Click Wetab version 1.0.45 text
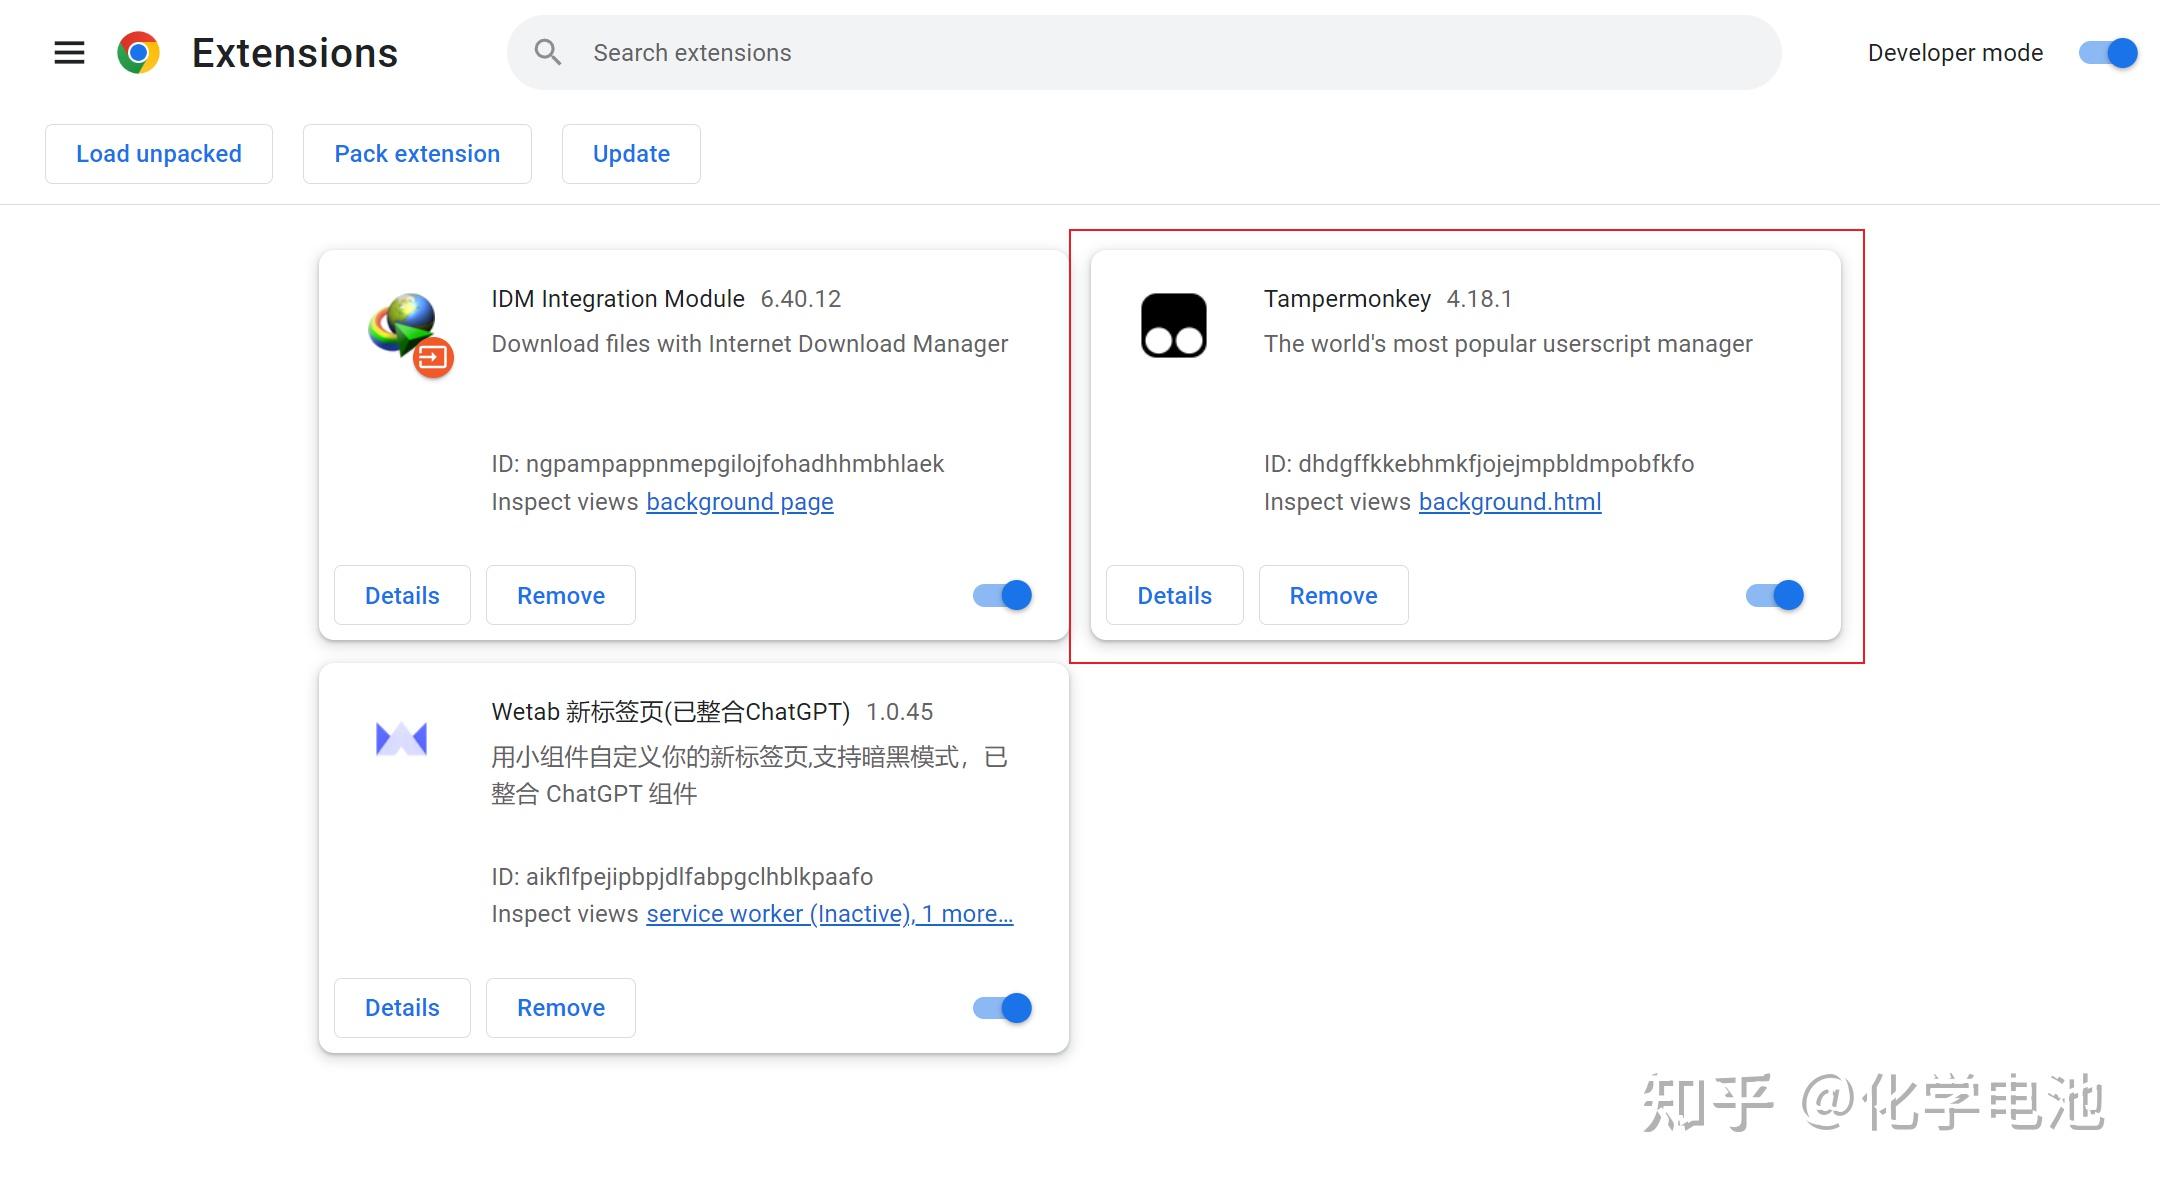 pos(899,712)
